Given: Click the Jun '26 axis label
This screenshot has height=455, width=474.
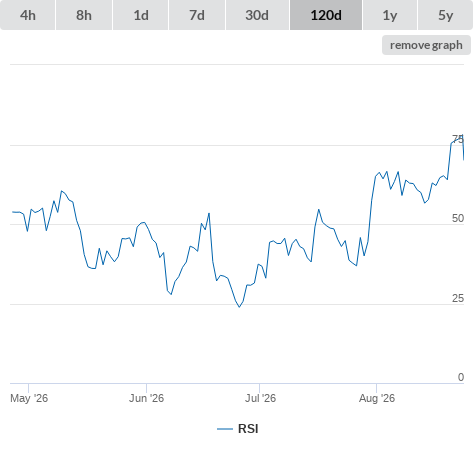Looking at the screenshot, I should pos(146,398).
